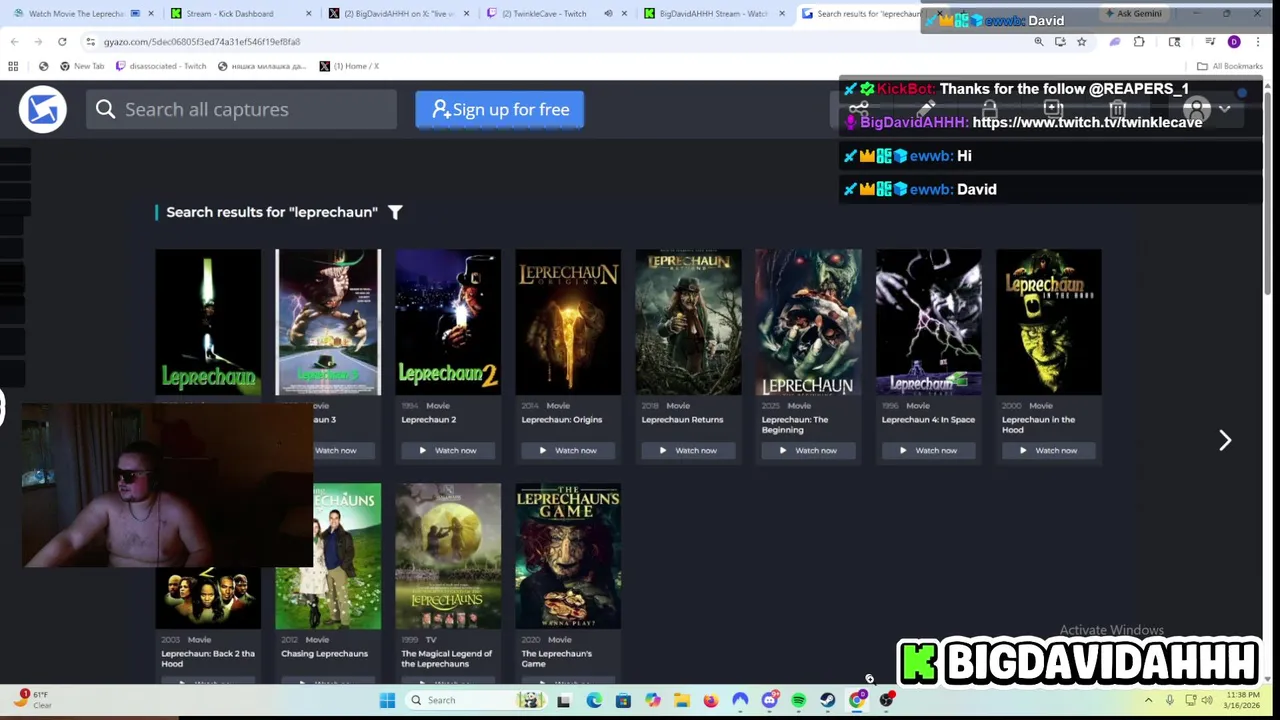Open the Leprechaun Origins poster thumbnail
1280x720 pixels.
568,322
